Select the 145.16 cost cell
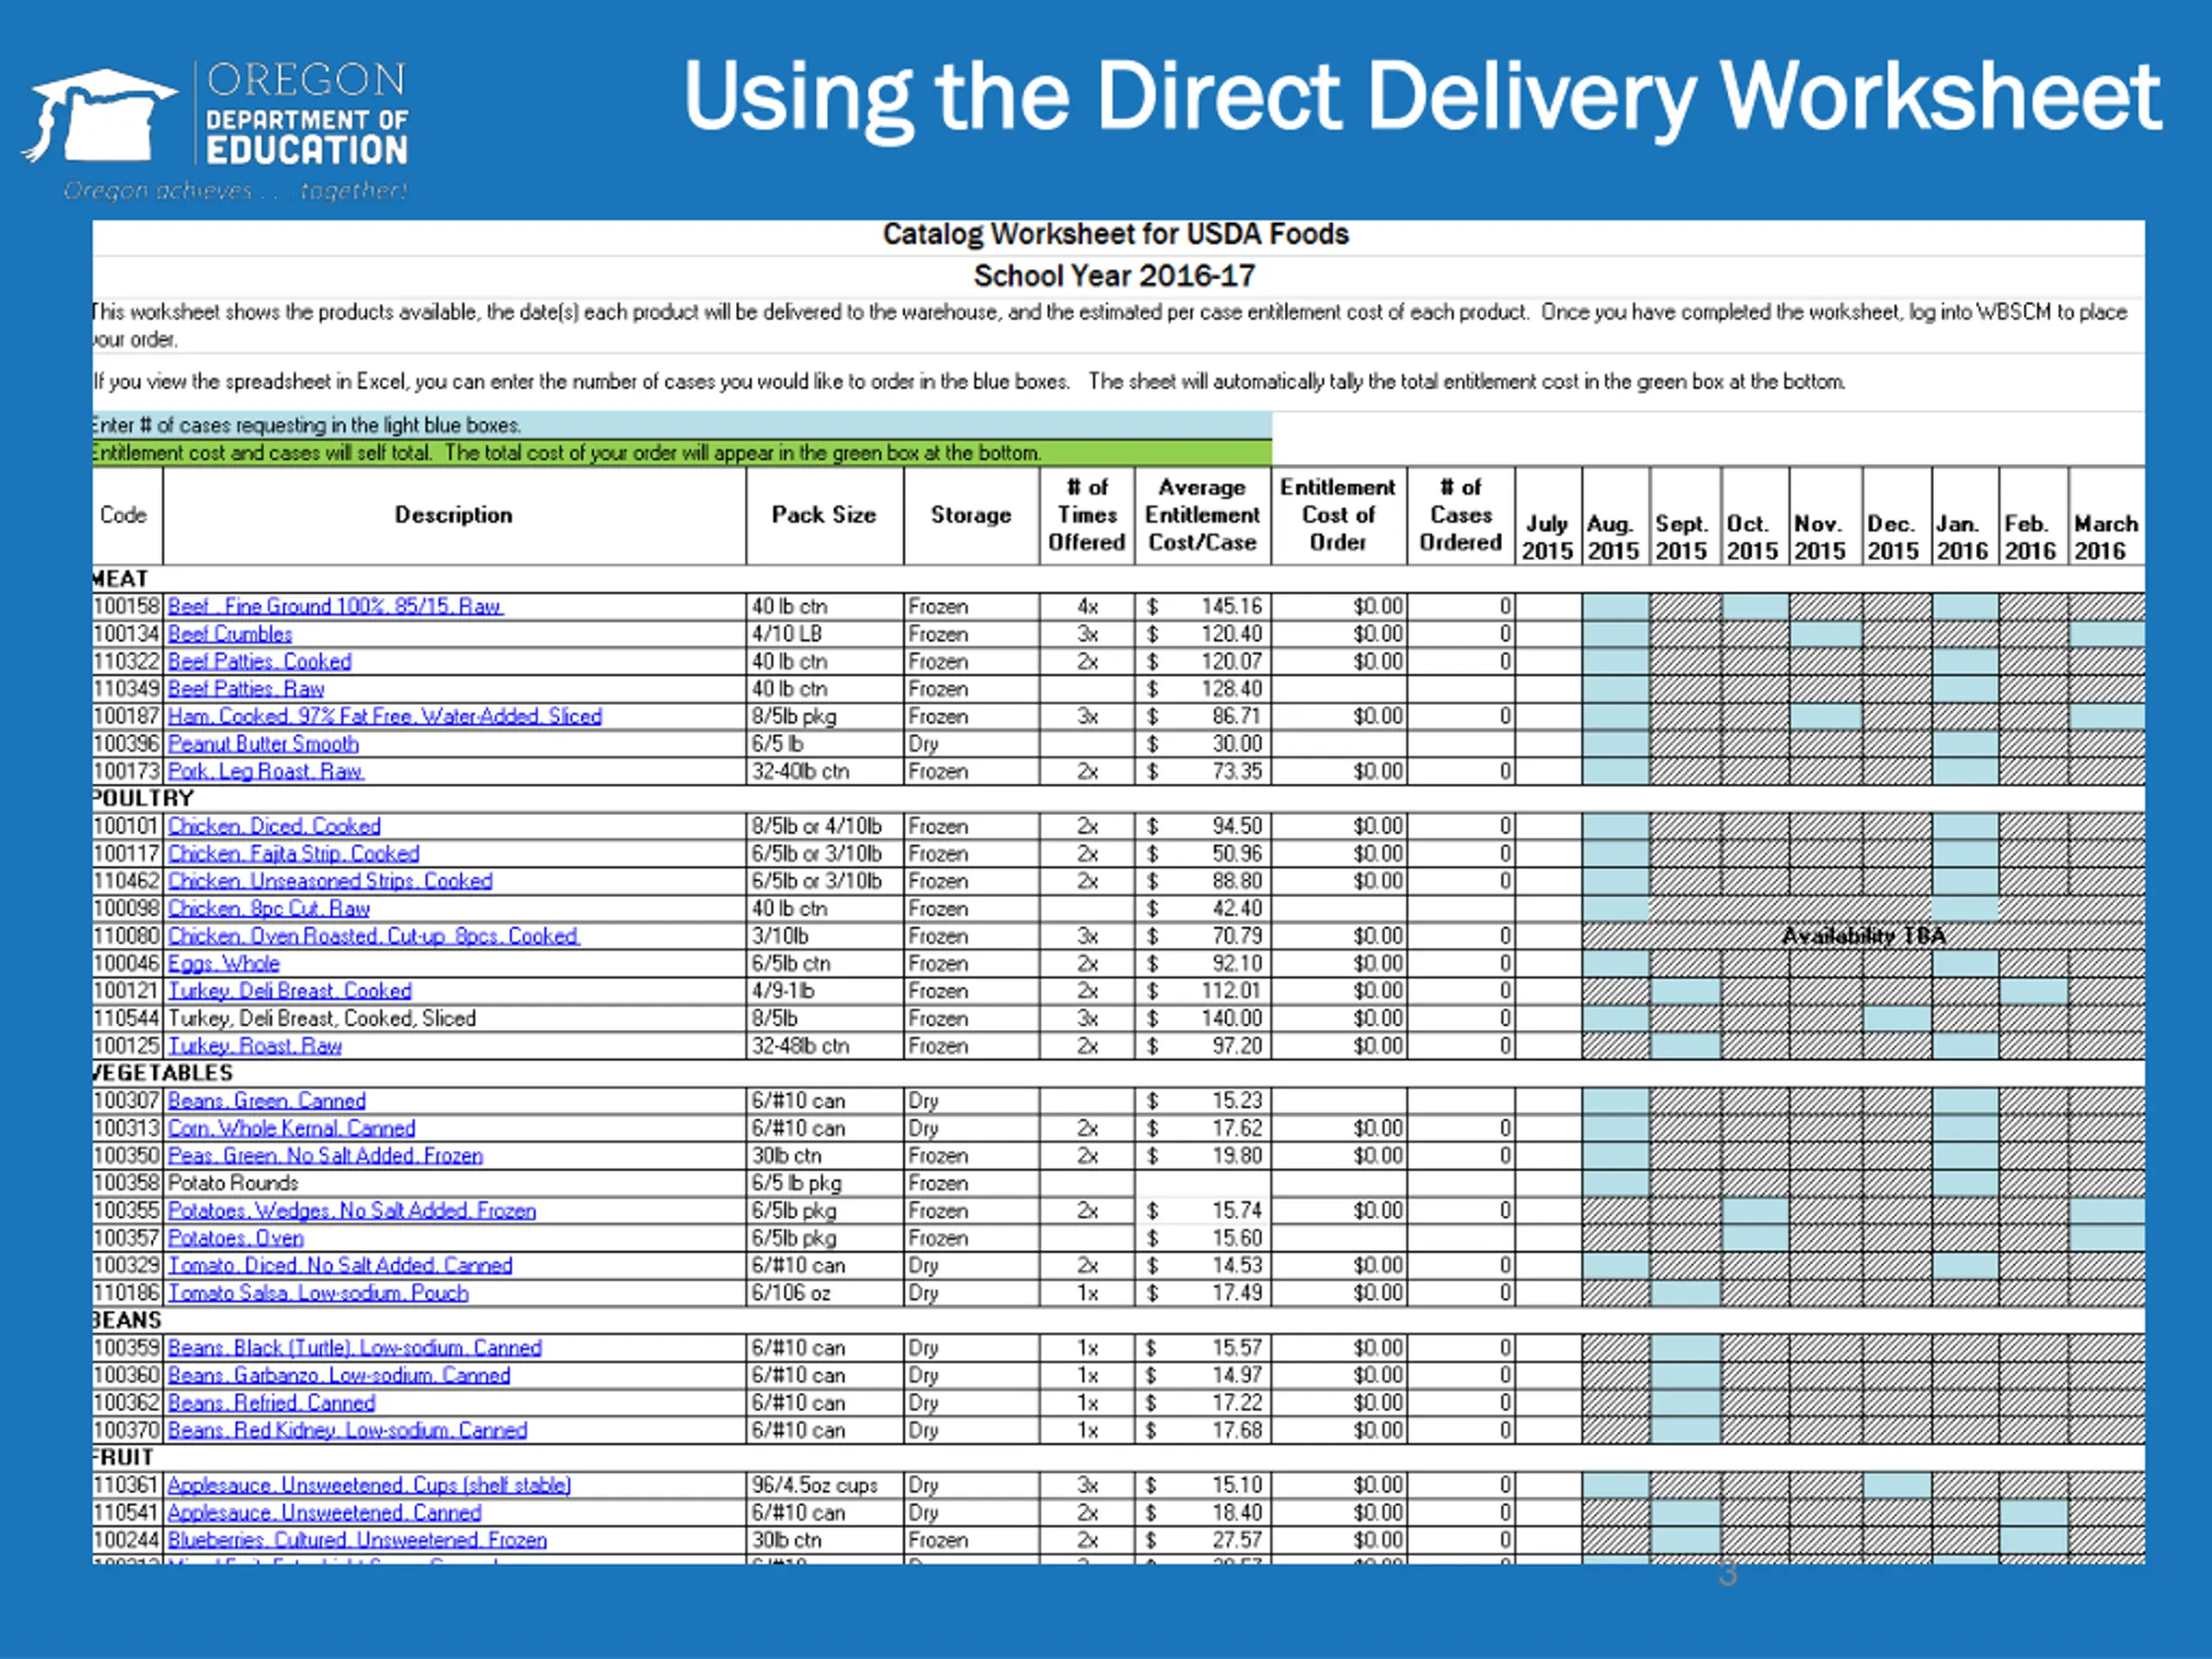The width and height of the screenshot is (2212, 1659). tap(1203, 606)
